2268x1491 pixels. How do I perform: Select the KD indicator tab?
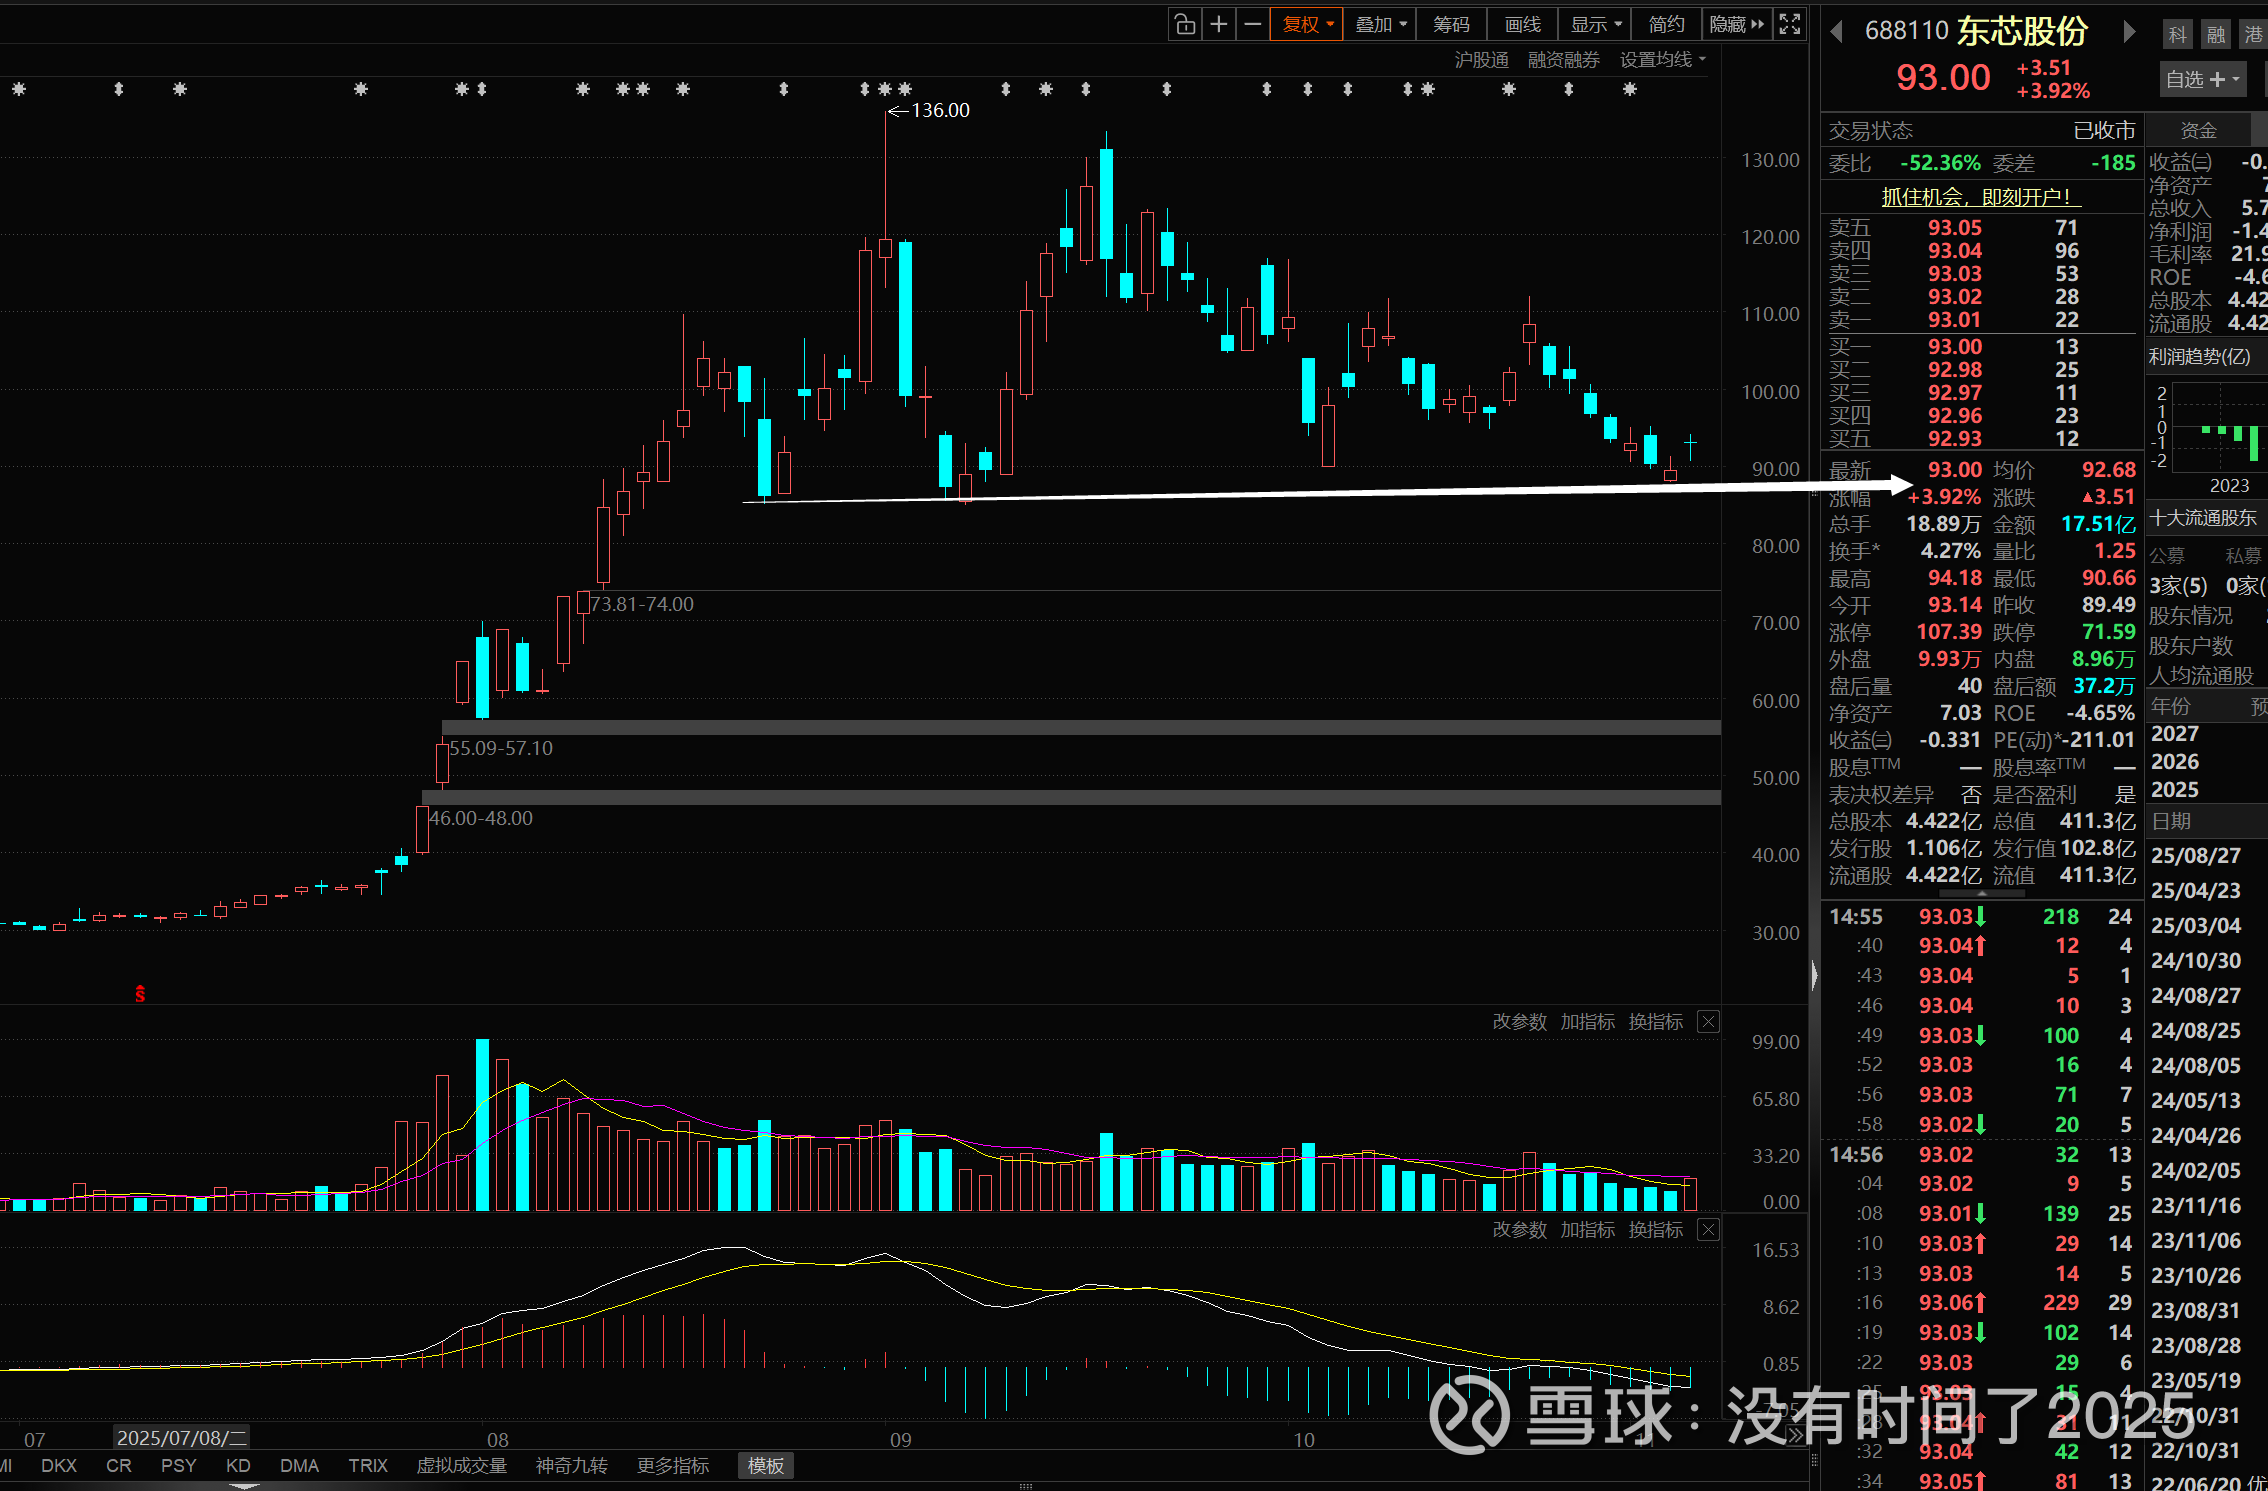click(x=238, y=1465)
